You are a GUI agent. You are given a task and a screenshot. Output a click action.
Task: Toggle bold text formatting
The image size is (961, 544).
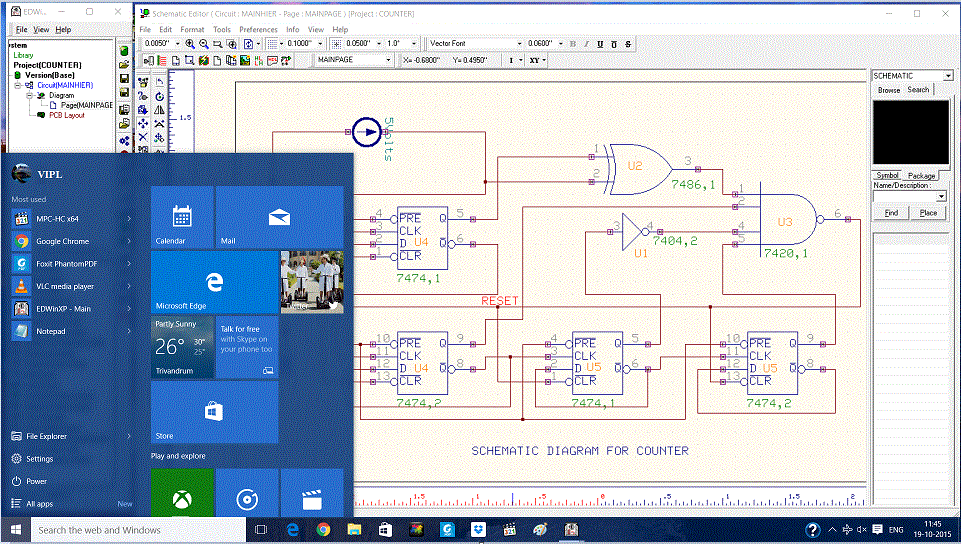tap(573, 44)
